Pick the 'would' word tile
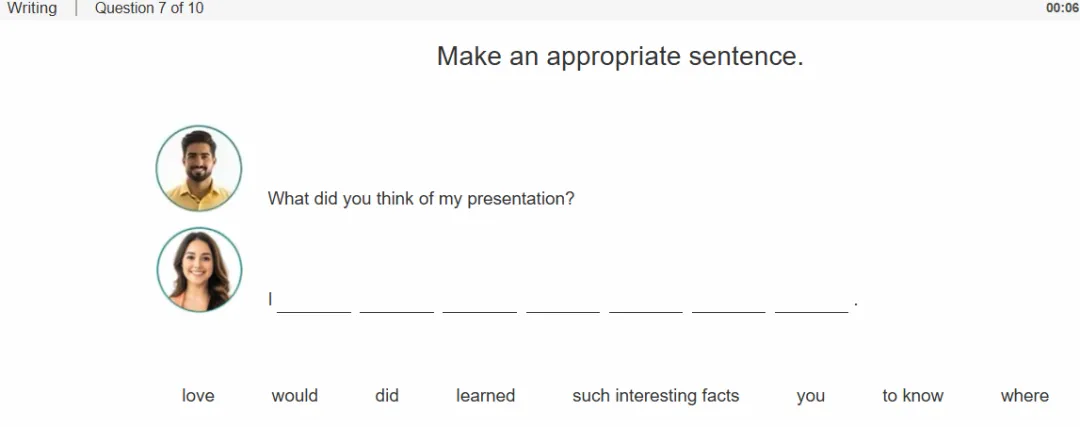This screenshot has height=427, width=1080. click(x=295, y=396)
